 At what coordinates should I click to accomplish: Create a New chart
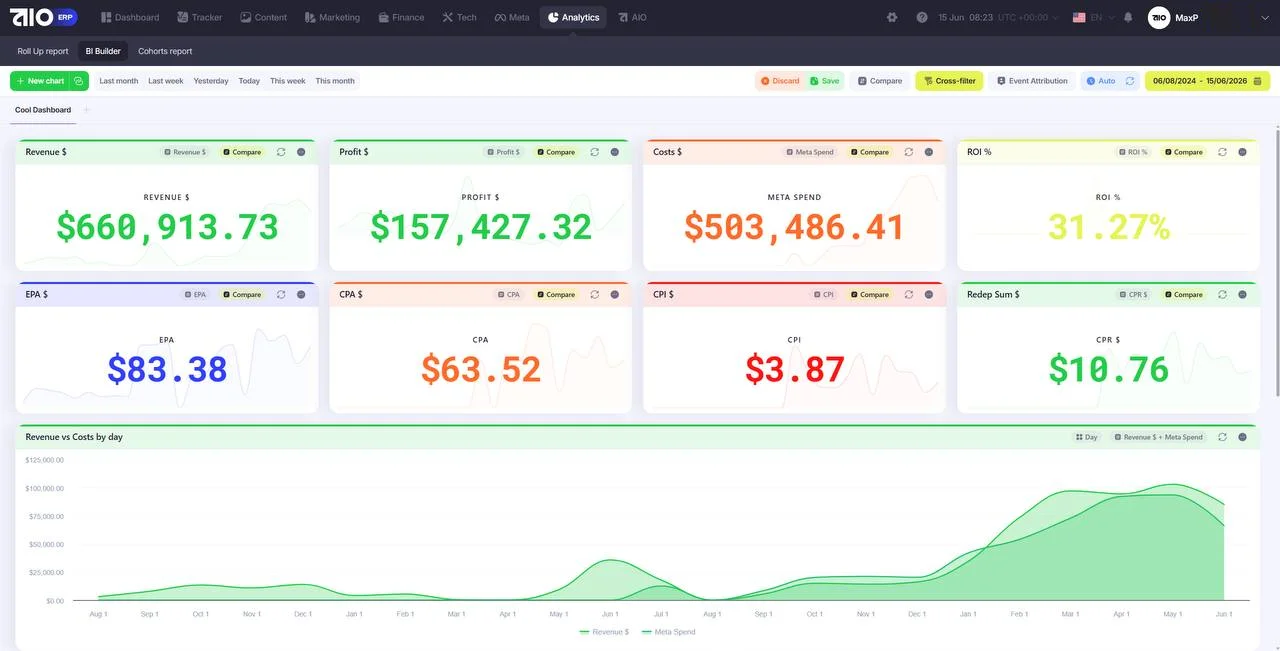click(40, 81)
